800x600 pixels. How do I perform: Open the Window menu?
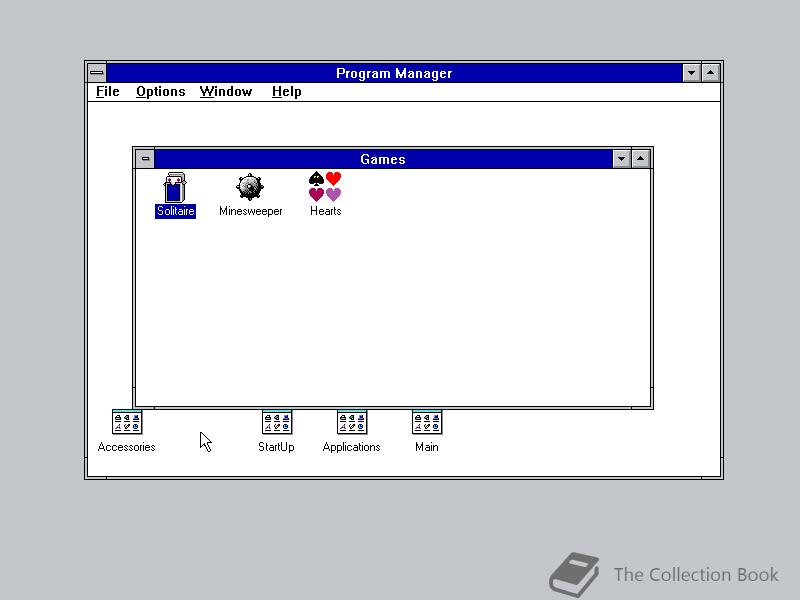coord(226,92)
